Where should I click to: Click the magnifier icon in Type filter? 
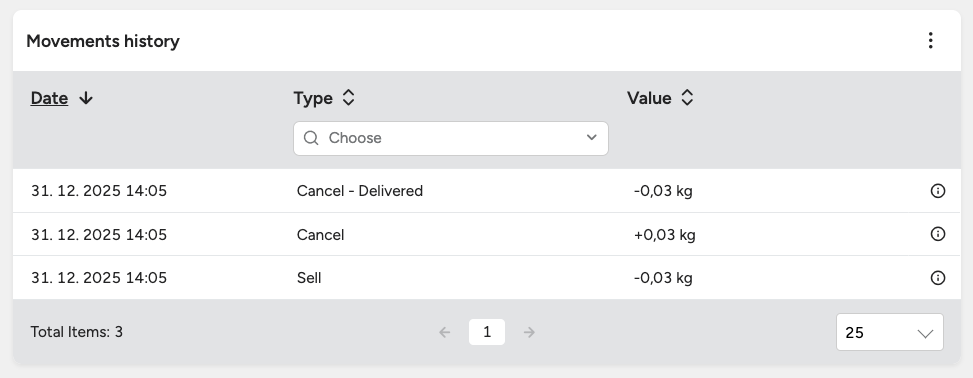pyautogui.click(x=311, y=138)
